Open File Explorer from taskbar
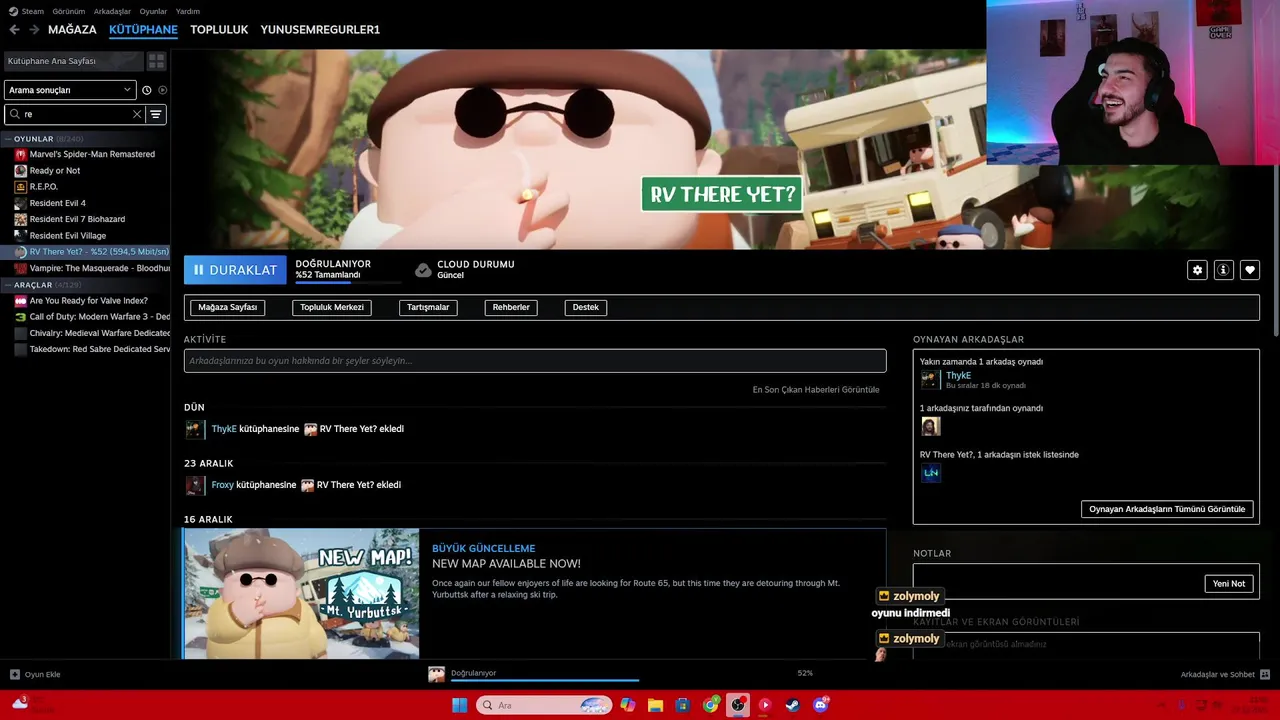 click(x=655, y=705)
